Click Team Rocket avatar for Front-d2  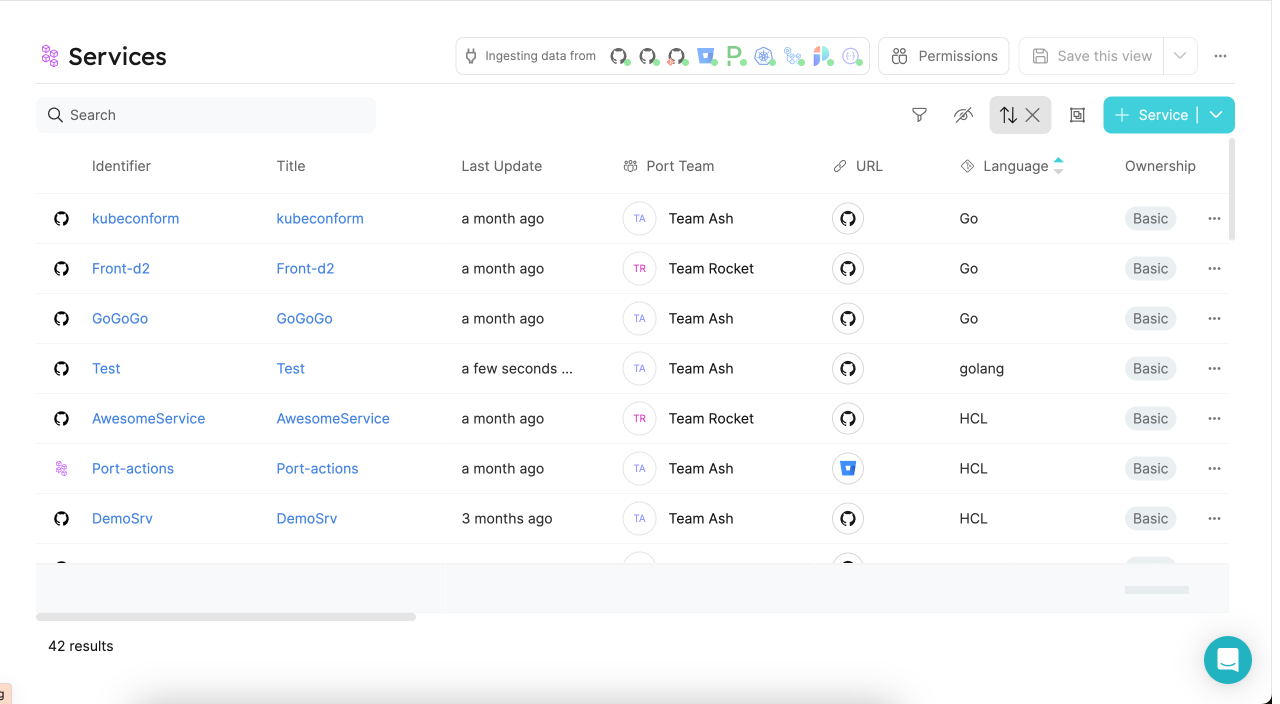pyautogui.click(x=639, y=269)
